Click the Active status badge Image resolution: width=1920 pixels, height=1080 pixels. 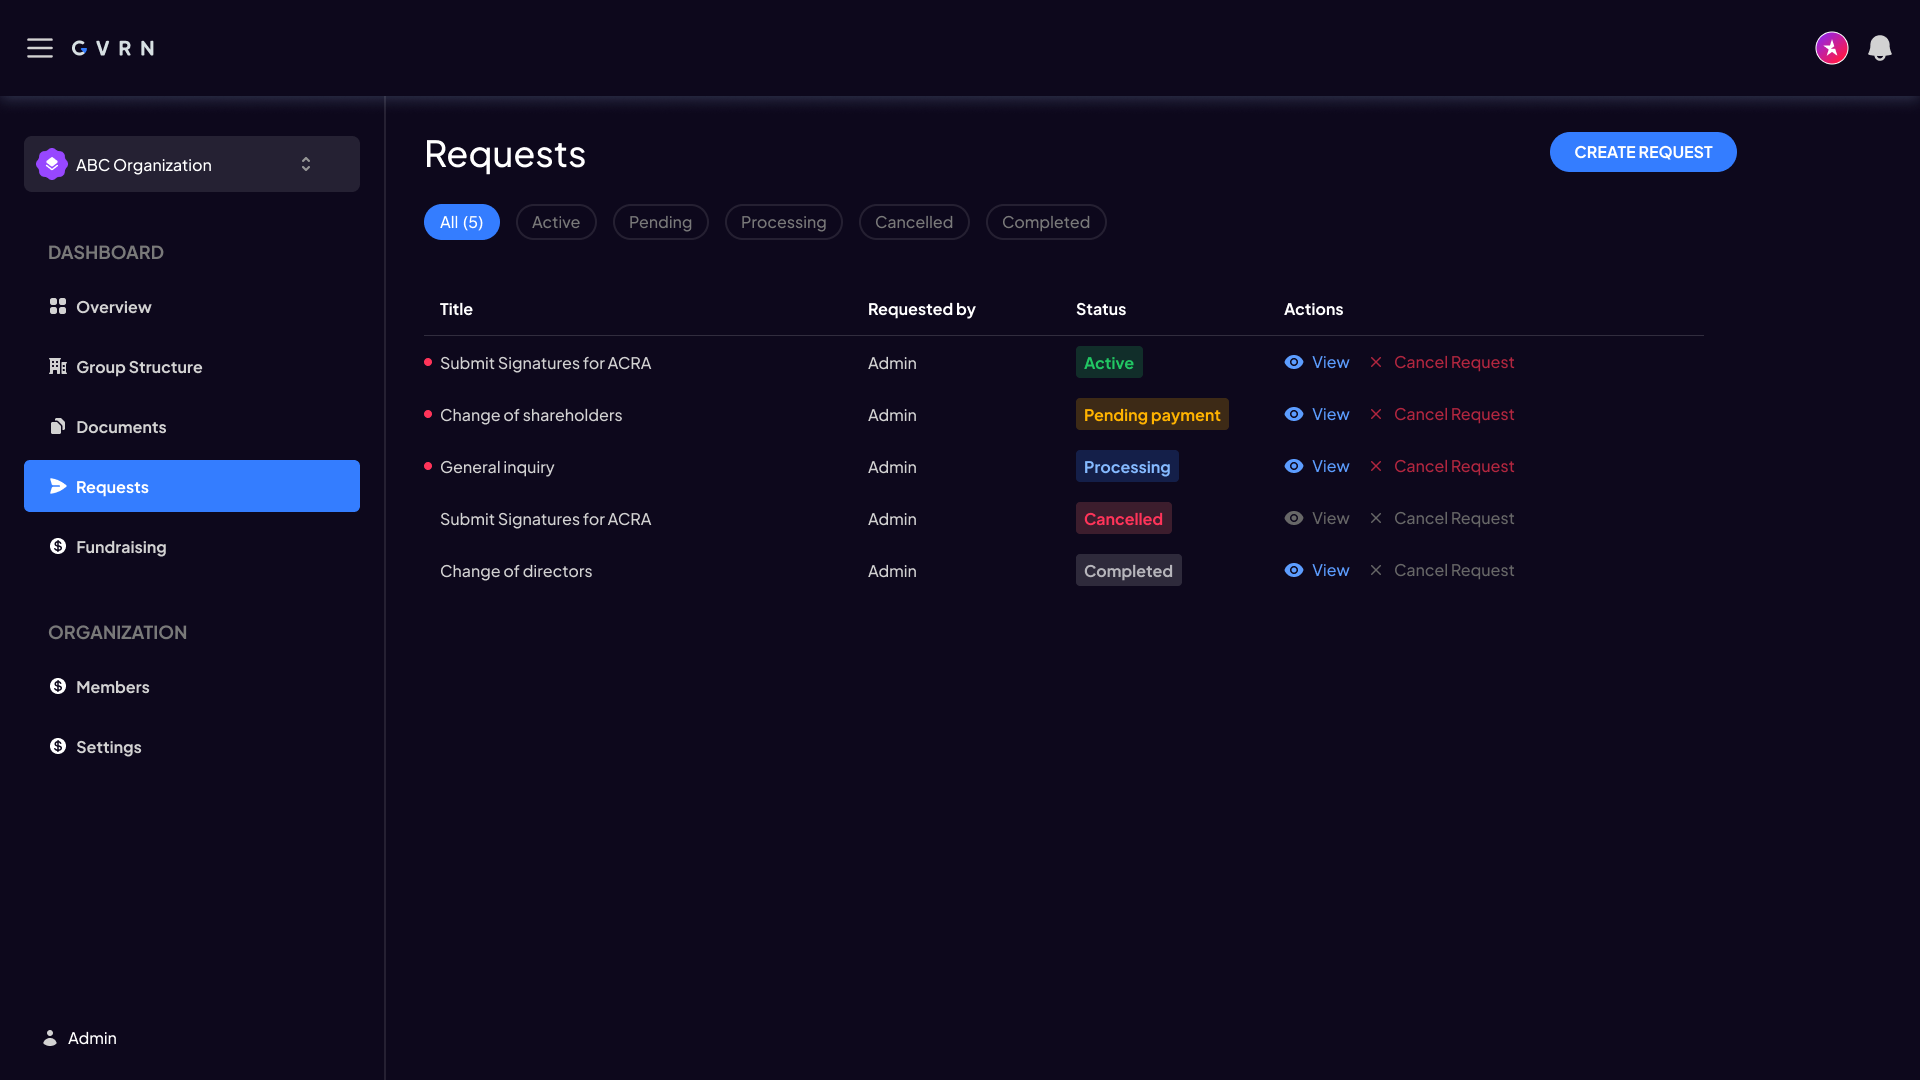coord(1109,362)
